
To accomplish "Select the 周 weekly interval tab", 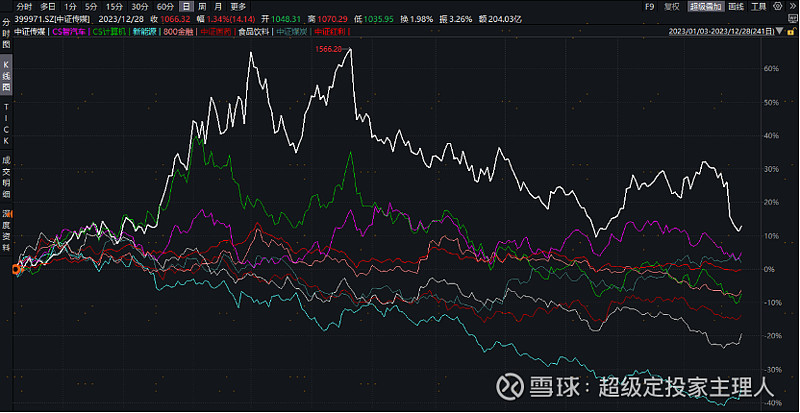I will point(203,7).
